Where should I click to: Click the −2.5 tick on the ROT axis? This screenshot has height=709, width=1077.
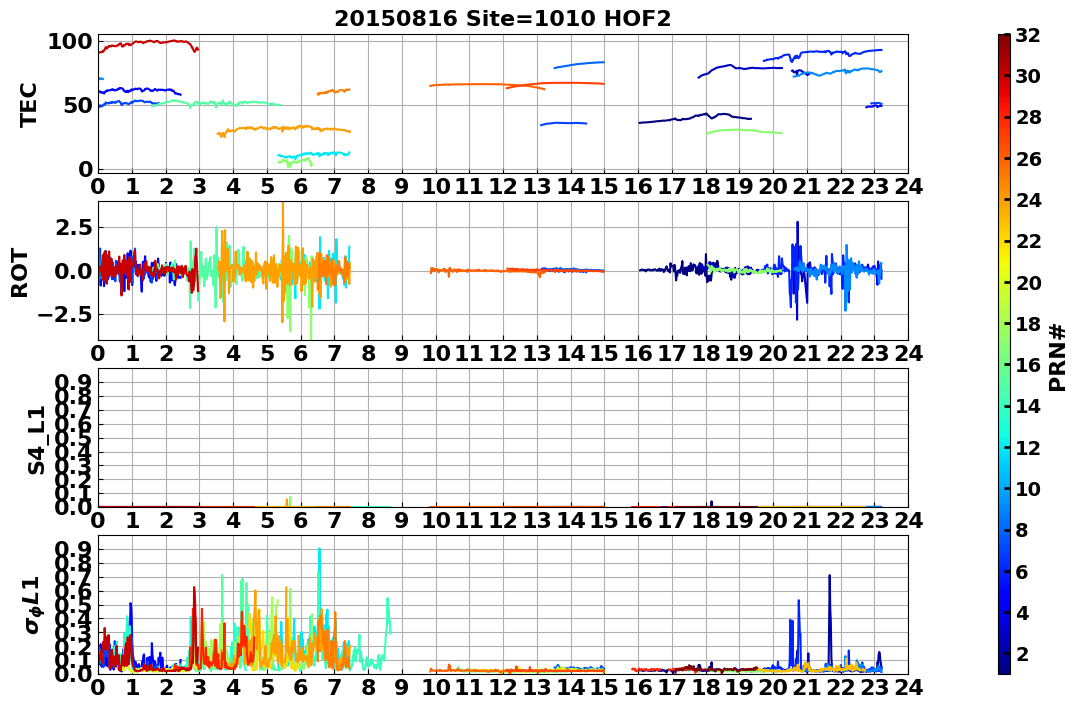point(66,315)
